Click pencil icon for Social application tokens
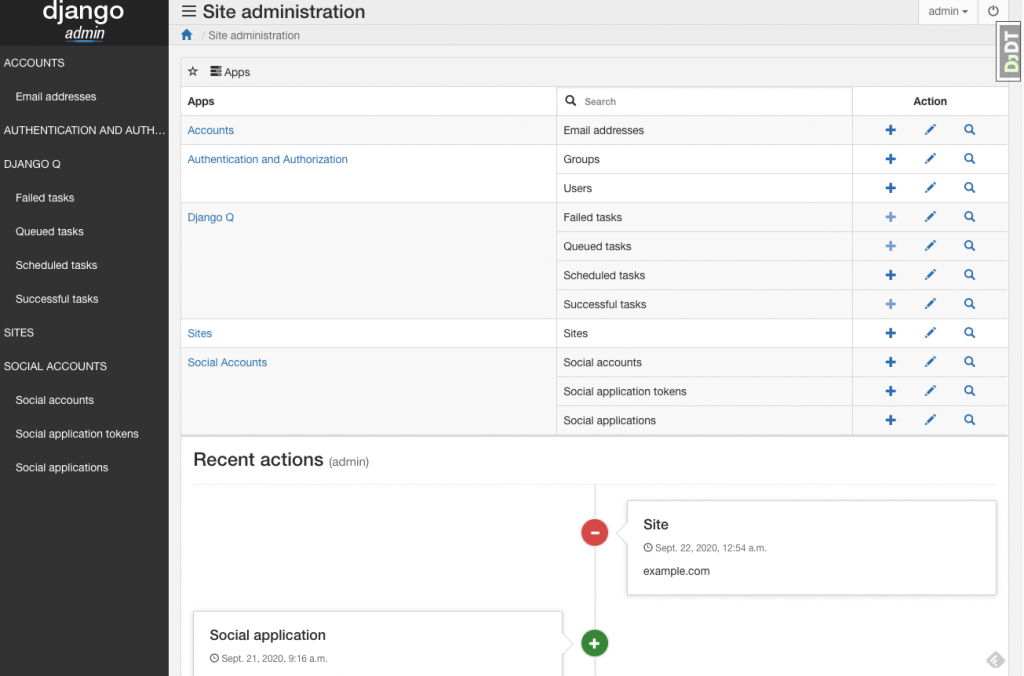Screen dimensions: 1024x676 click(930, 391)
